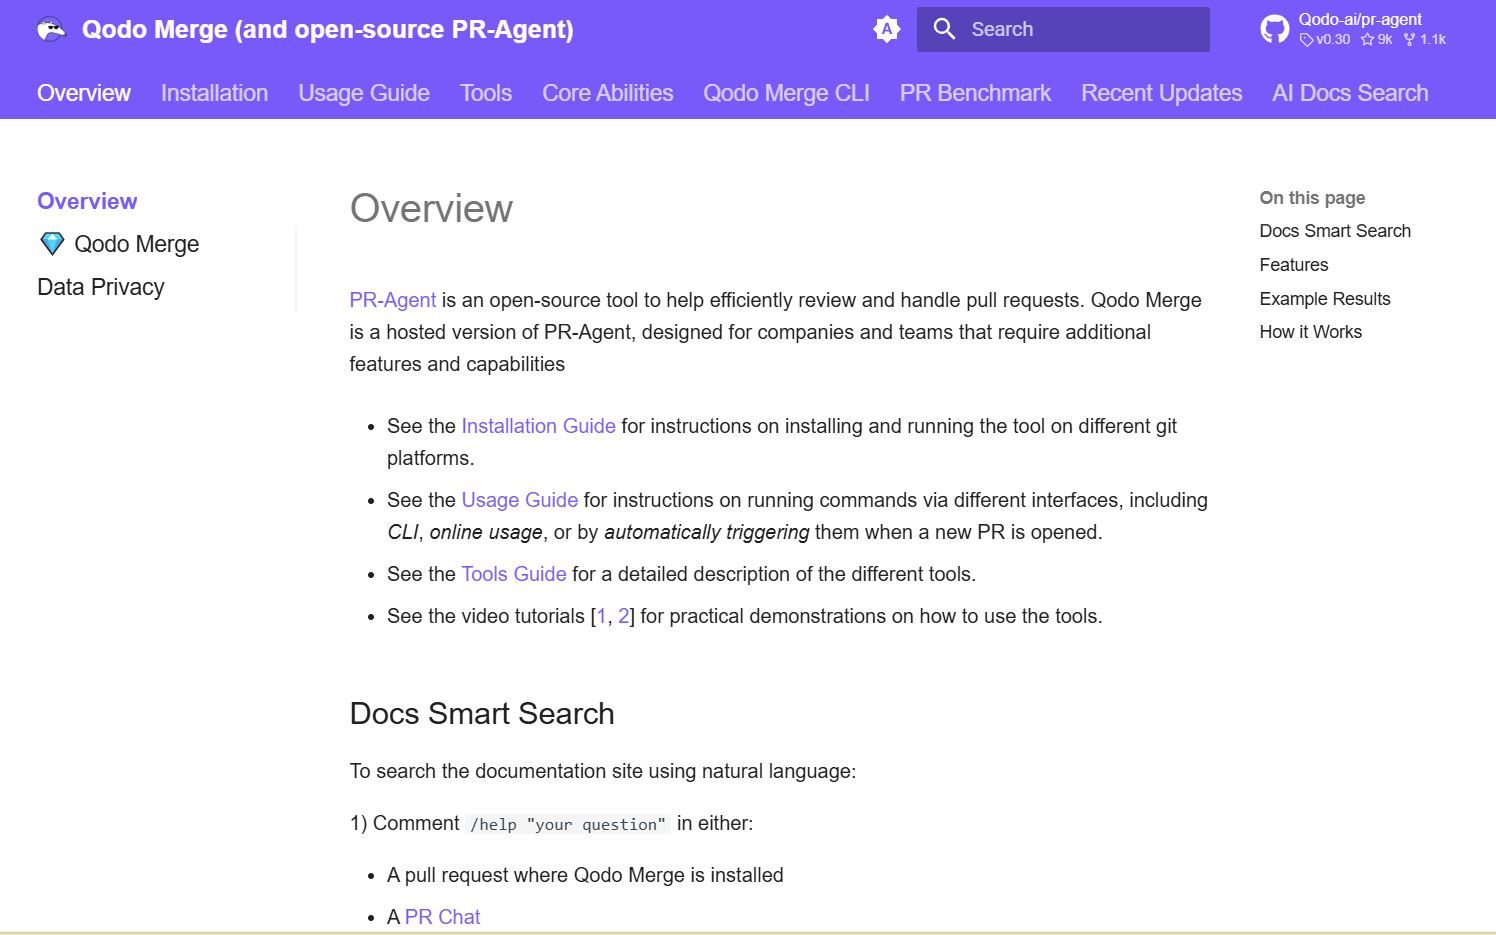Open Qodo-ai/pr-agent repository link
Screen dimensions: 1496x935
1360,19
